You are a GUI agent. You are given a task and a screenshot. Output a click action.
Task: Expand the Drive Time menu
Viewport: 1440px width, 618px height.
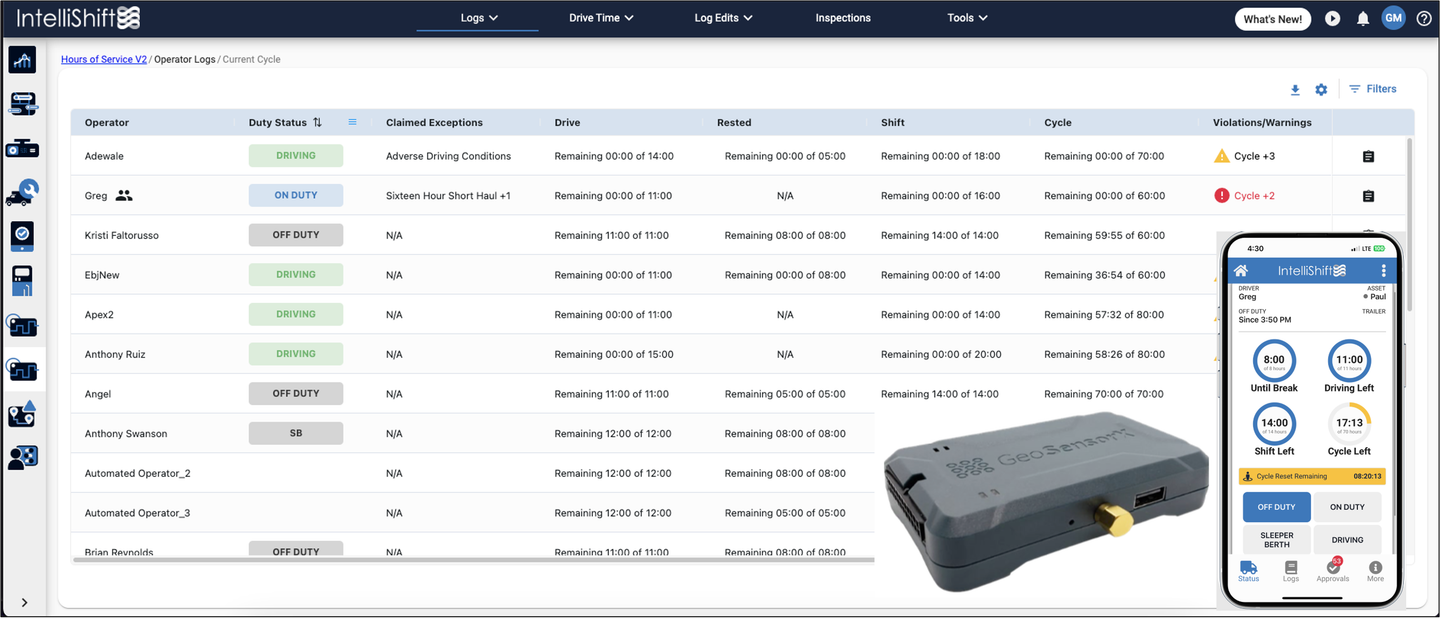pyautogui.click(x=600, y=17)
